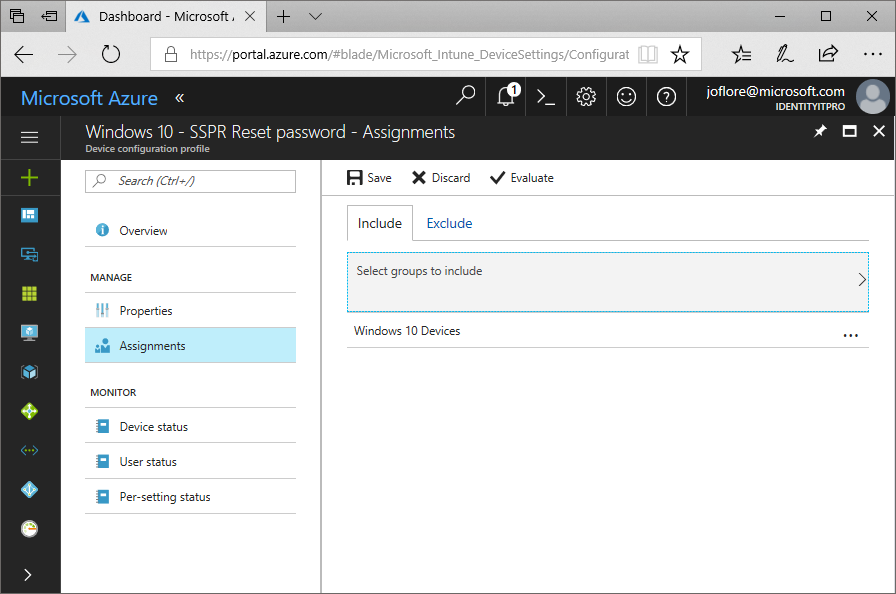Open browser tab list dropdown arrow

point(315,17)
